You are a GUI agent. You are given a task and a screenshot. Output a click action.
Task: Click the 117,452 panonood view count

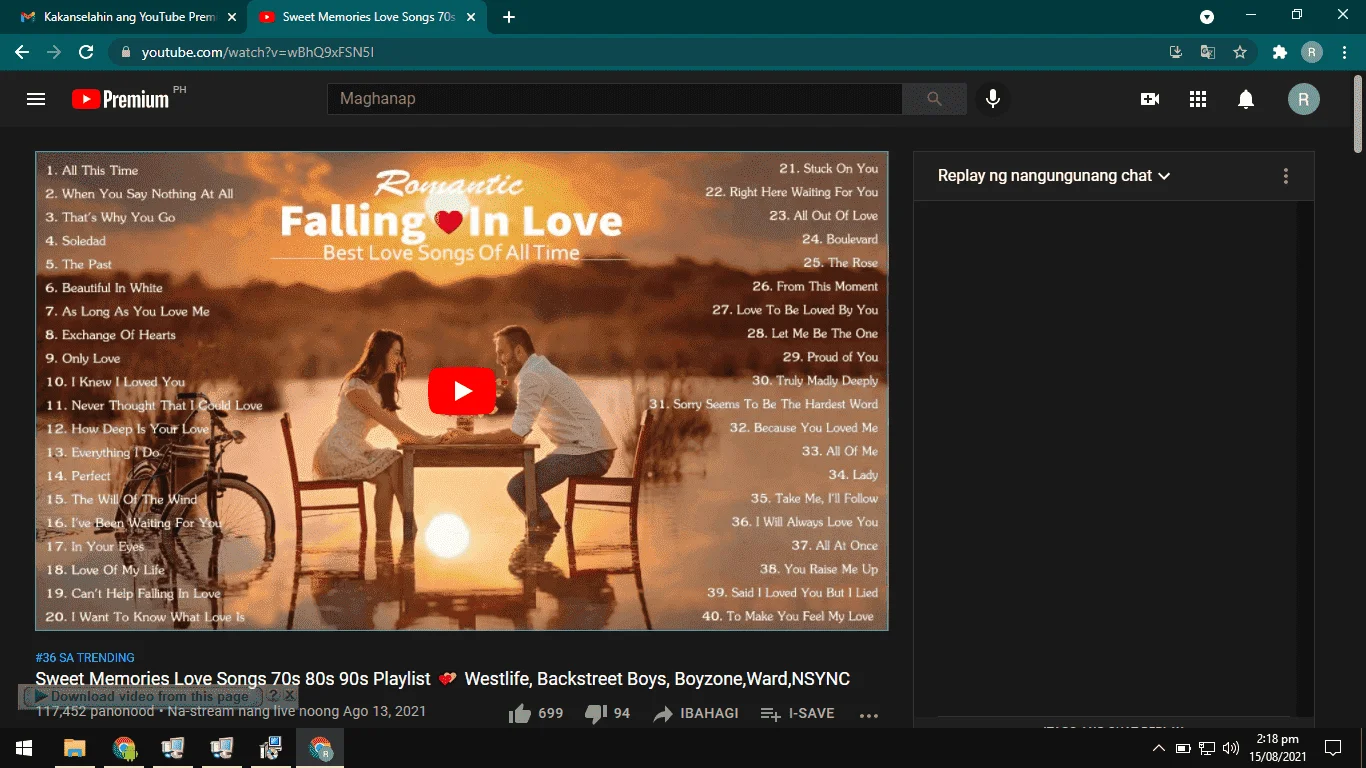coord(95,711)
